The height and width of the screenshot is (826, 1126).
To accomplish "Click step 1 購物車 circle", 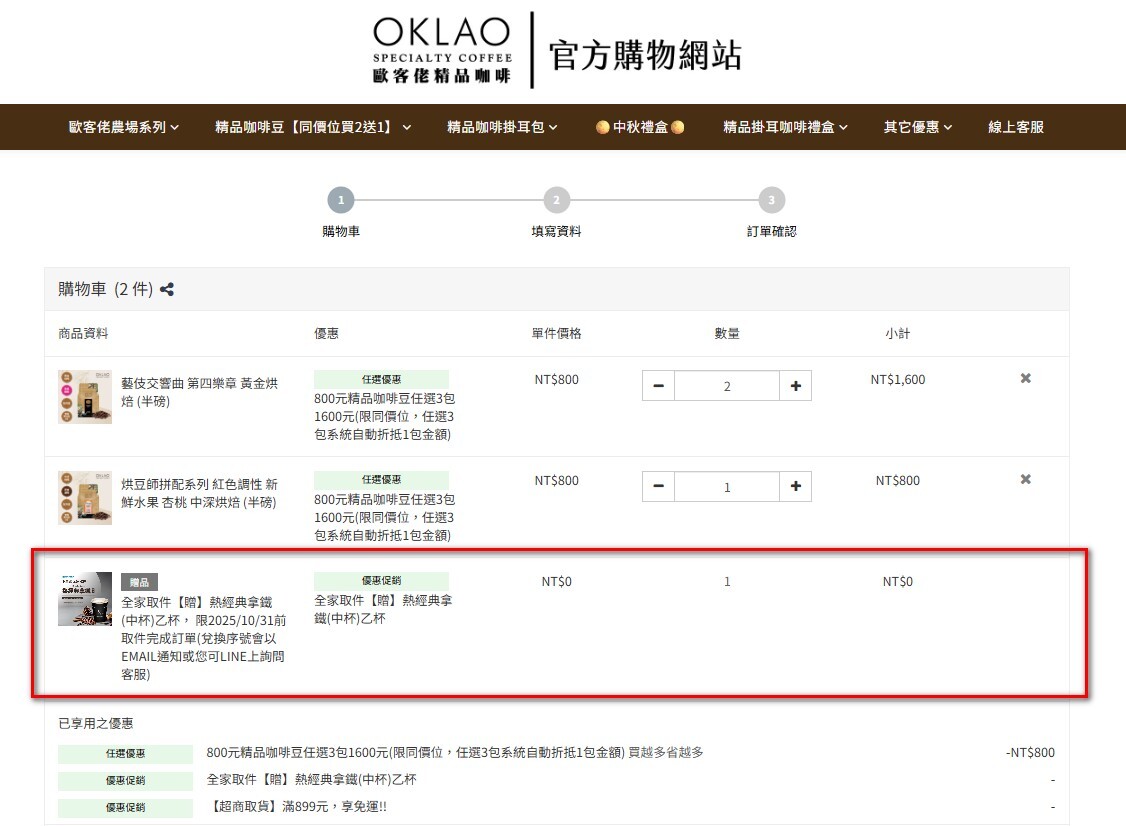I will tap(341, 200).
